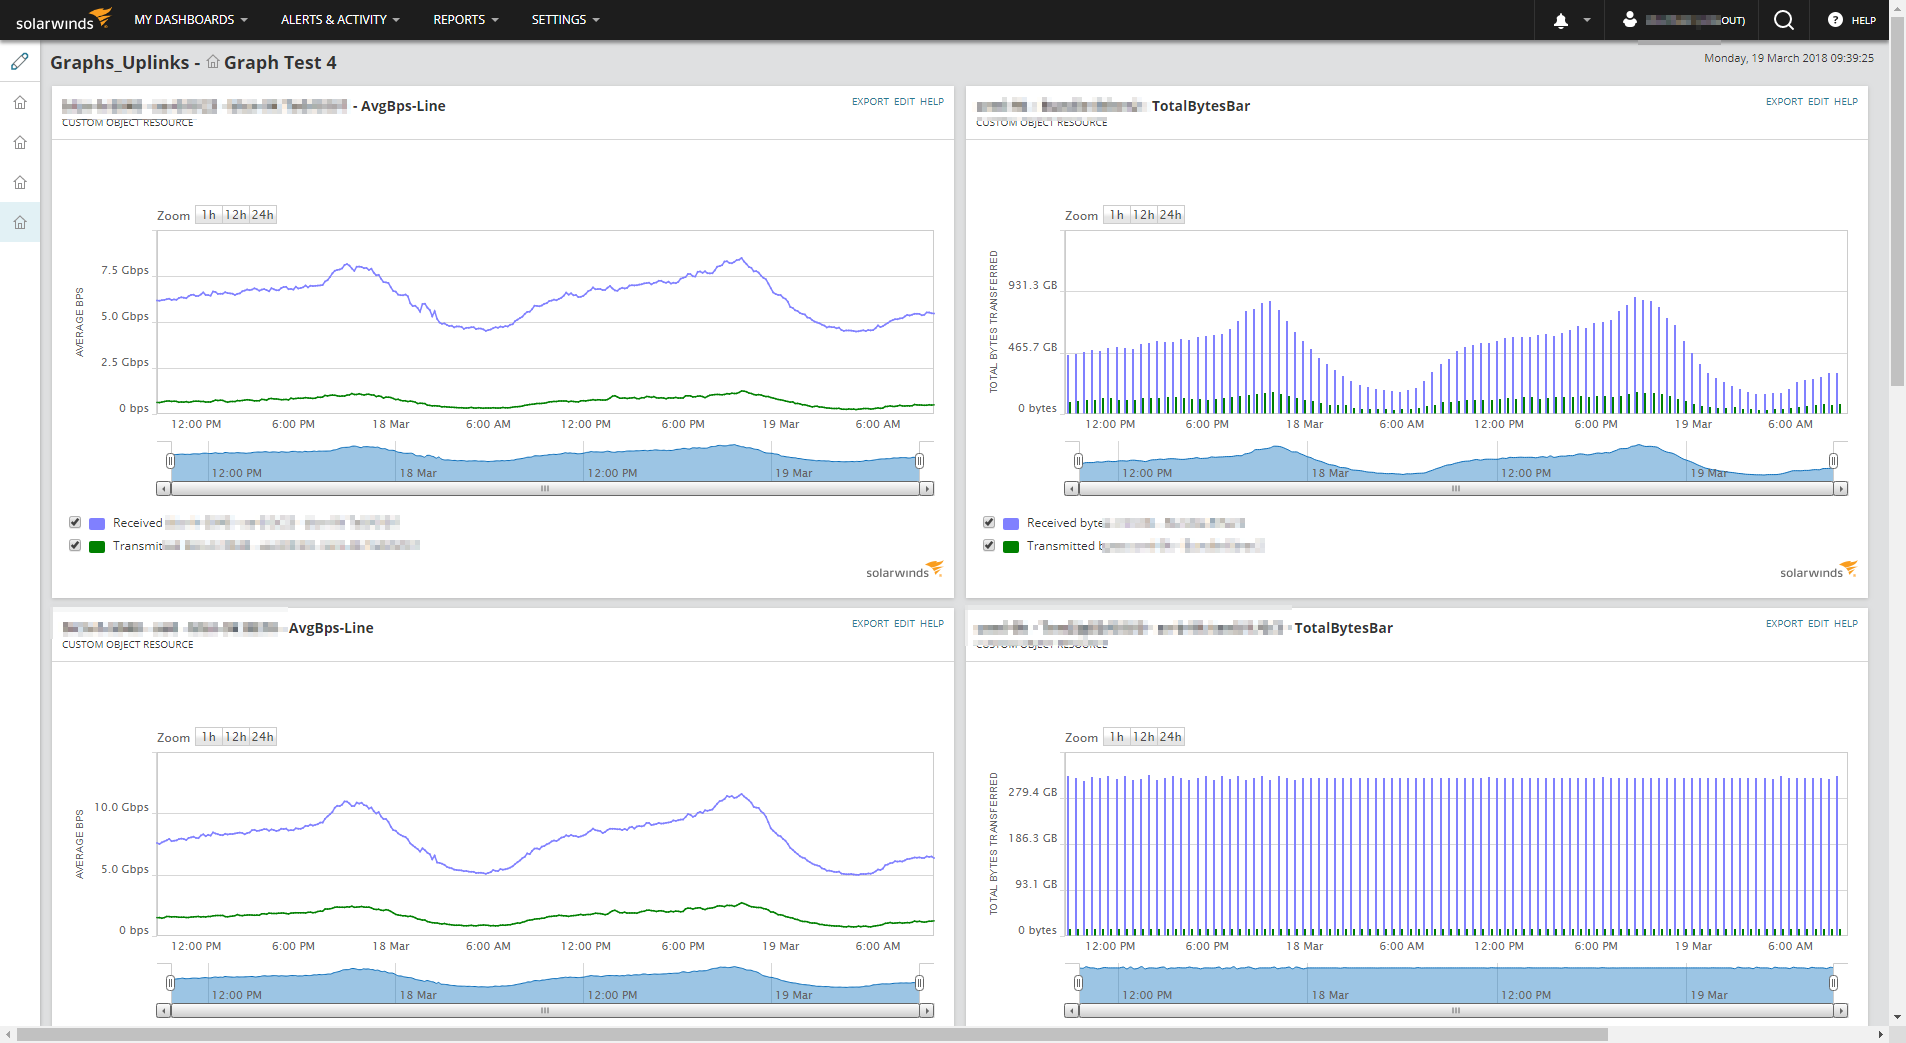Set top TotalBytesBar zoom to 12h
The image size is (1906, 1043).
tap(1143, 215)
